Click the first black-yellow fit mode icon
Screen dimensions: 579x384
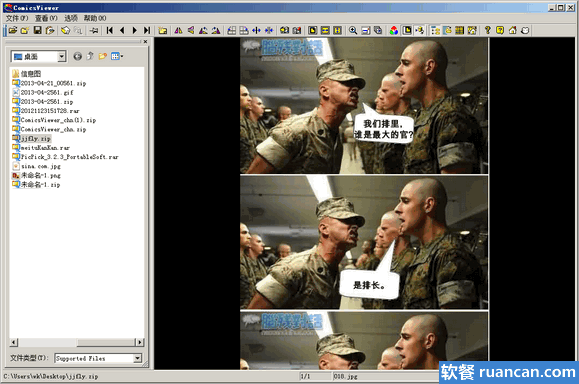[312, 30]
